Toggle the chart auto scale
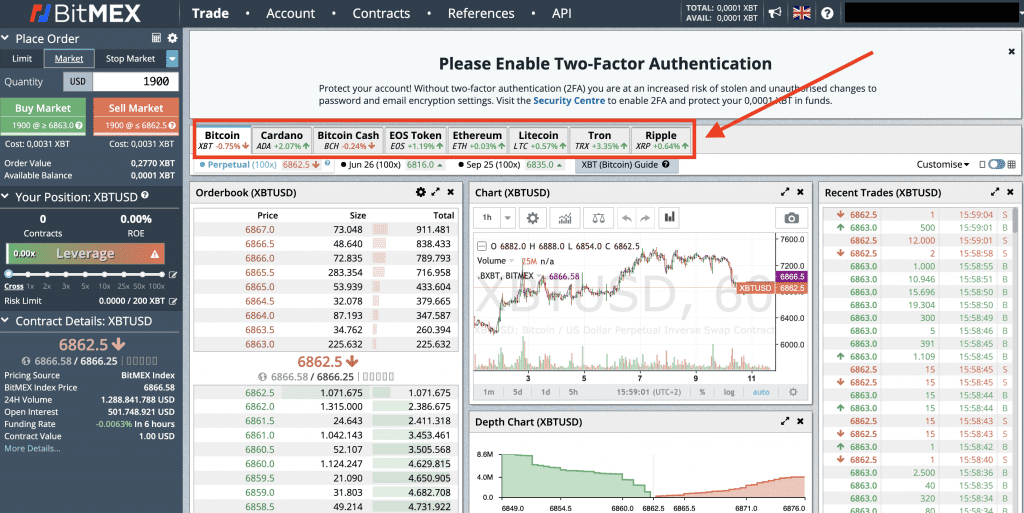The image size is (1024, 513). point(761,392)
